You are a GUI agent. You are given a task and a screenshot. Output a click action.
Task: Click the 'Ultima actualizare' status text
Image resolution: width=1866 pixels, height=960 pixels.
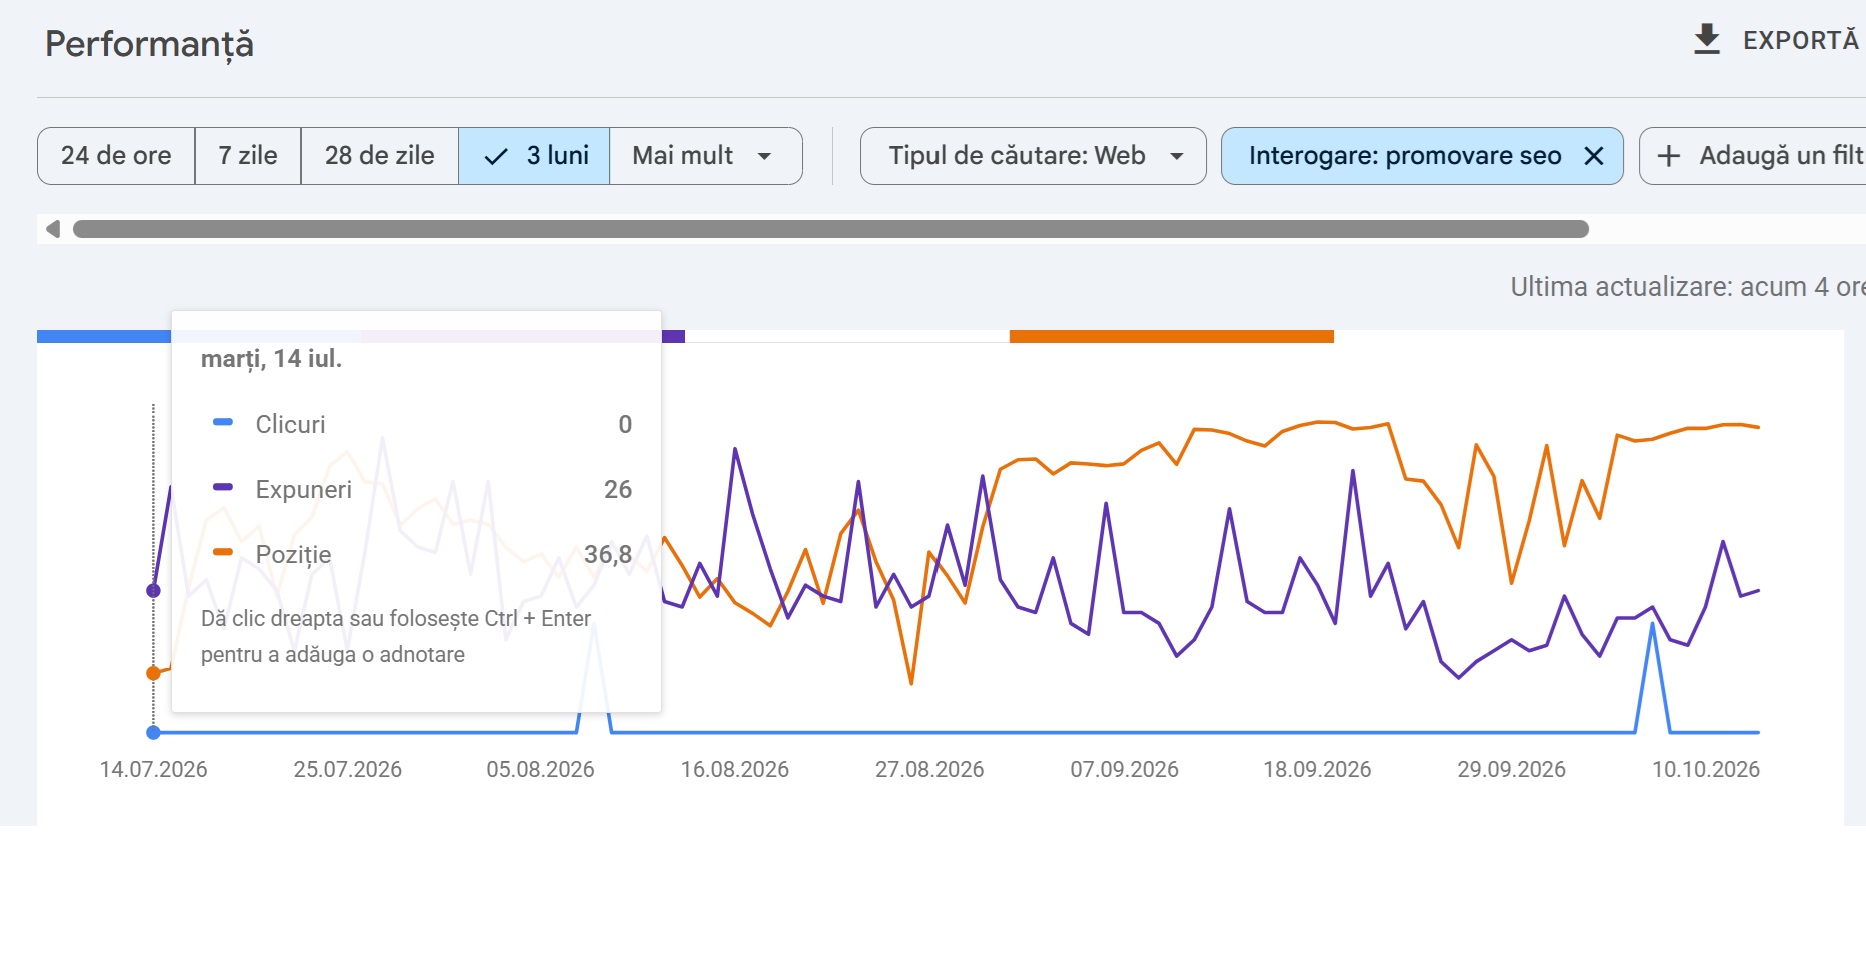coord(1687,287)
